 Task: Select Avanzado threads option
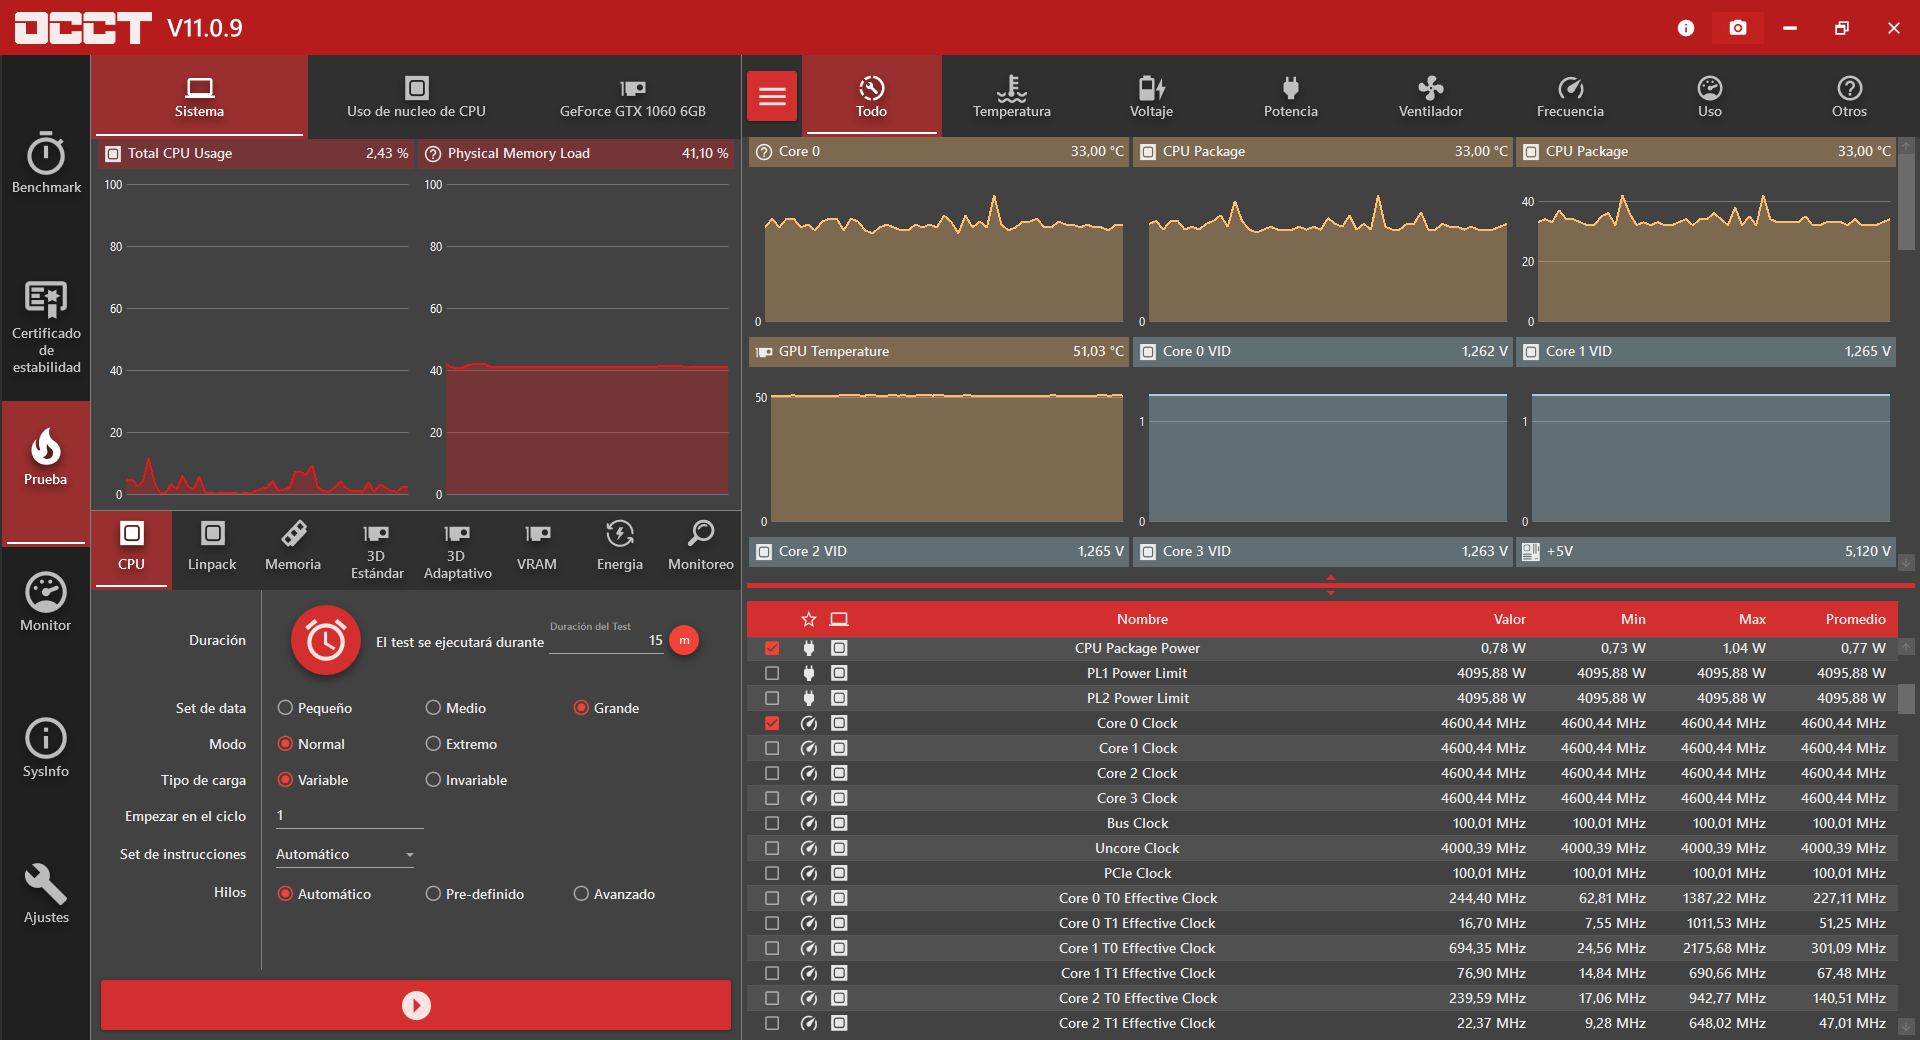point(614,894)
